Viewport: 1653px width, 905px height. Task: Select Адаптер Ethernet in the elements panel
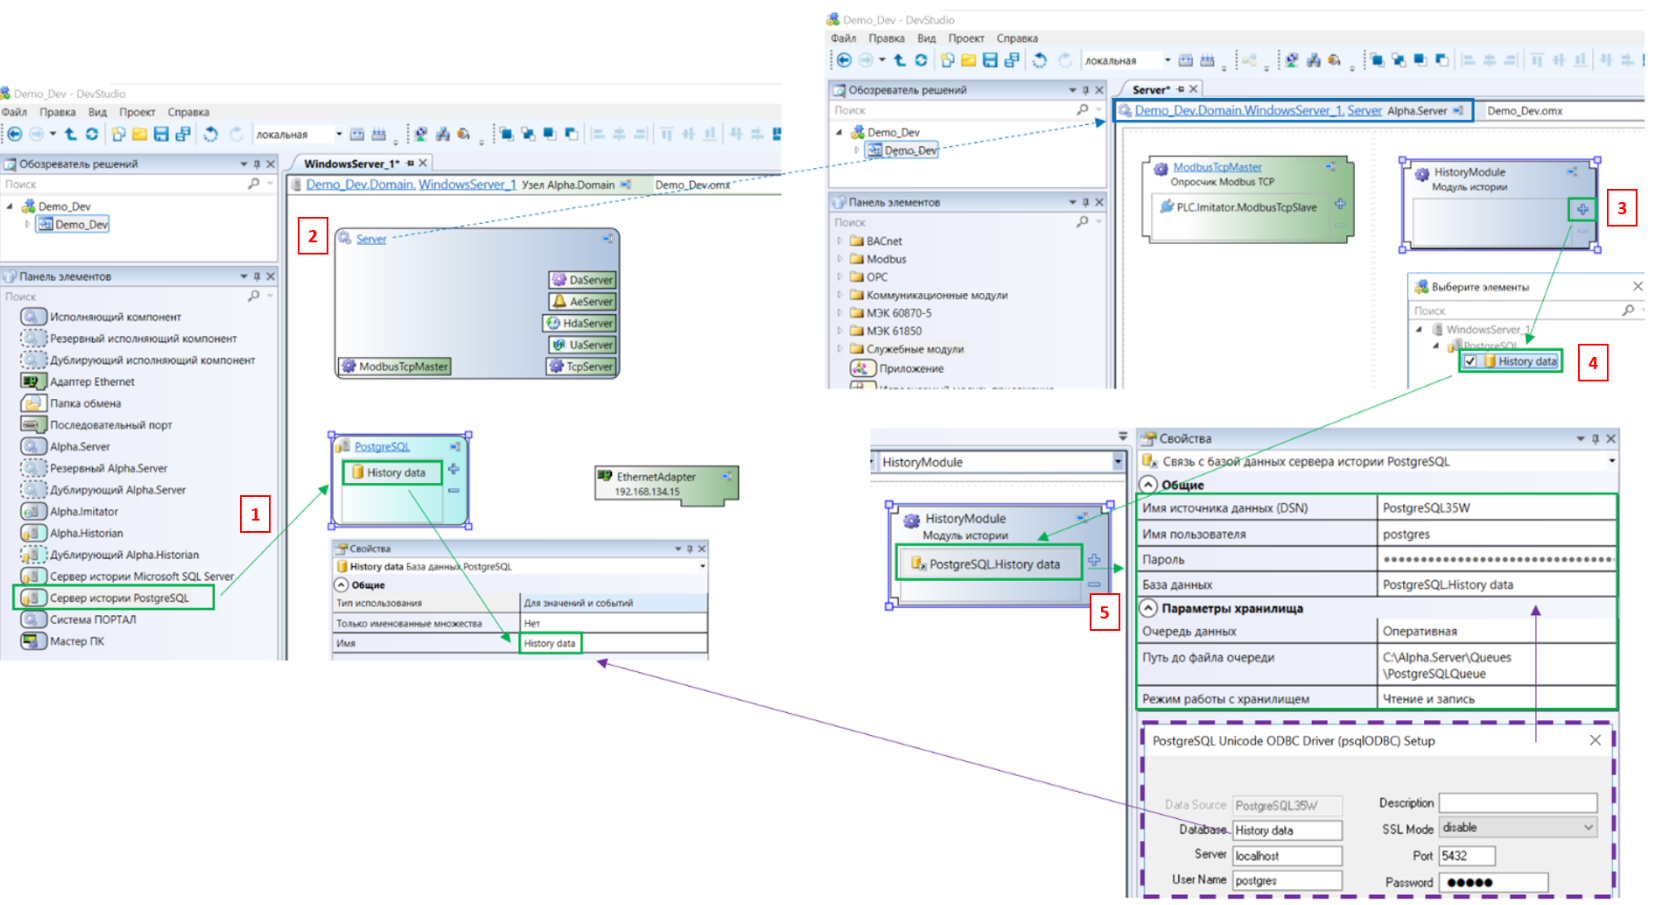click(x=78, y=381)
